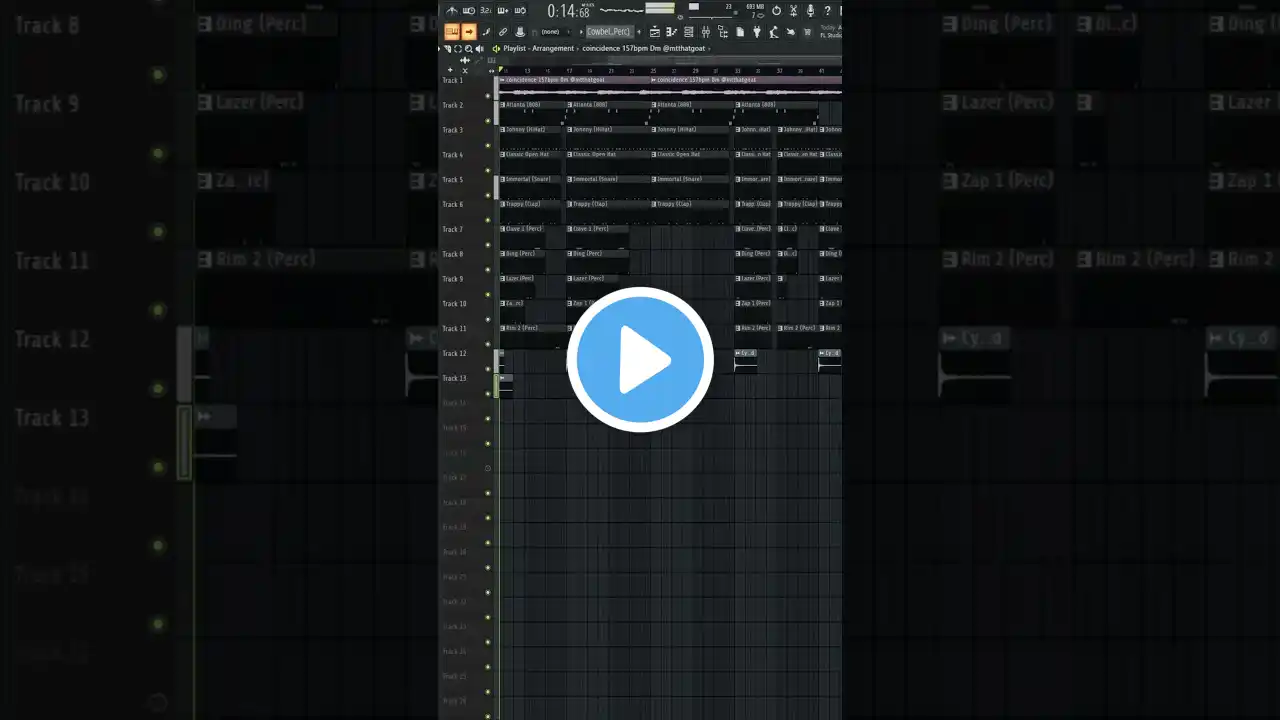
Task: Toggle the countdown before recording icon
Action: (x=485, y=11)
